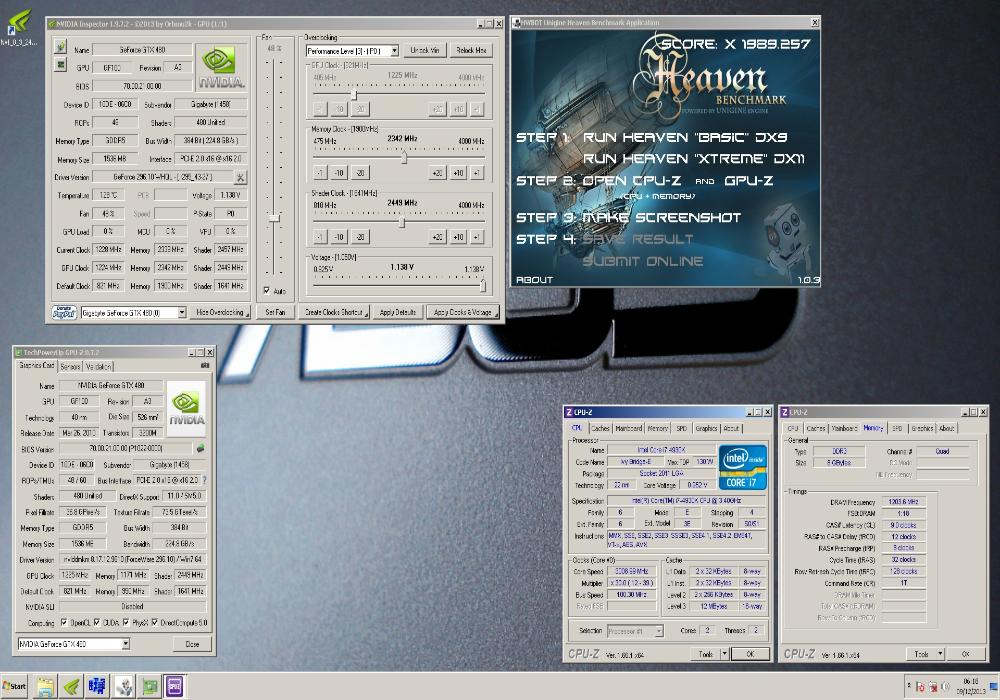Image resolution: width=1000 pixels, height=700 pixels.
Task: Toggle the OpenCL checkbox in GPU-Z
Action: (x=64, y=622)
